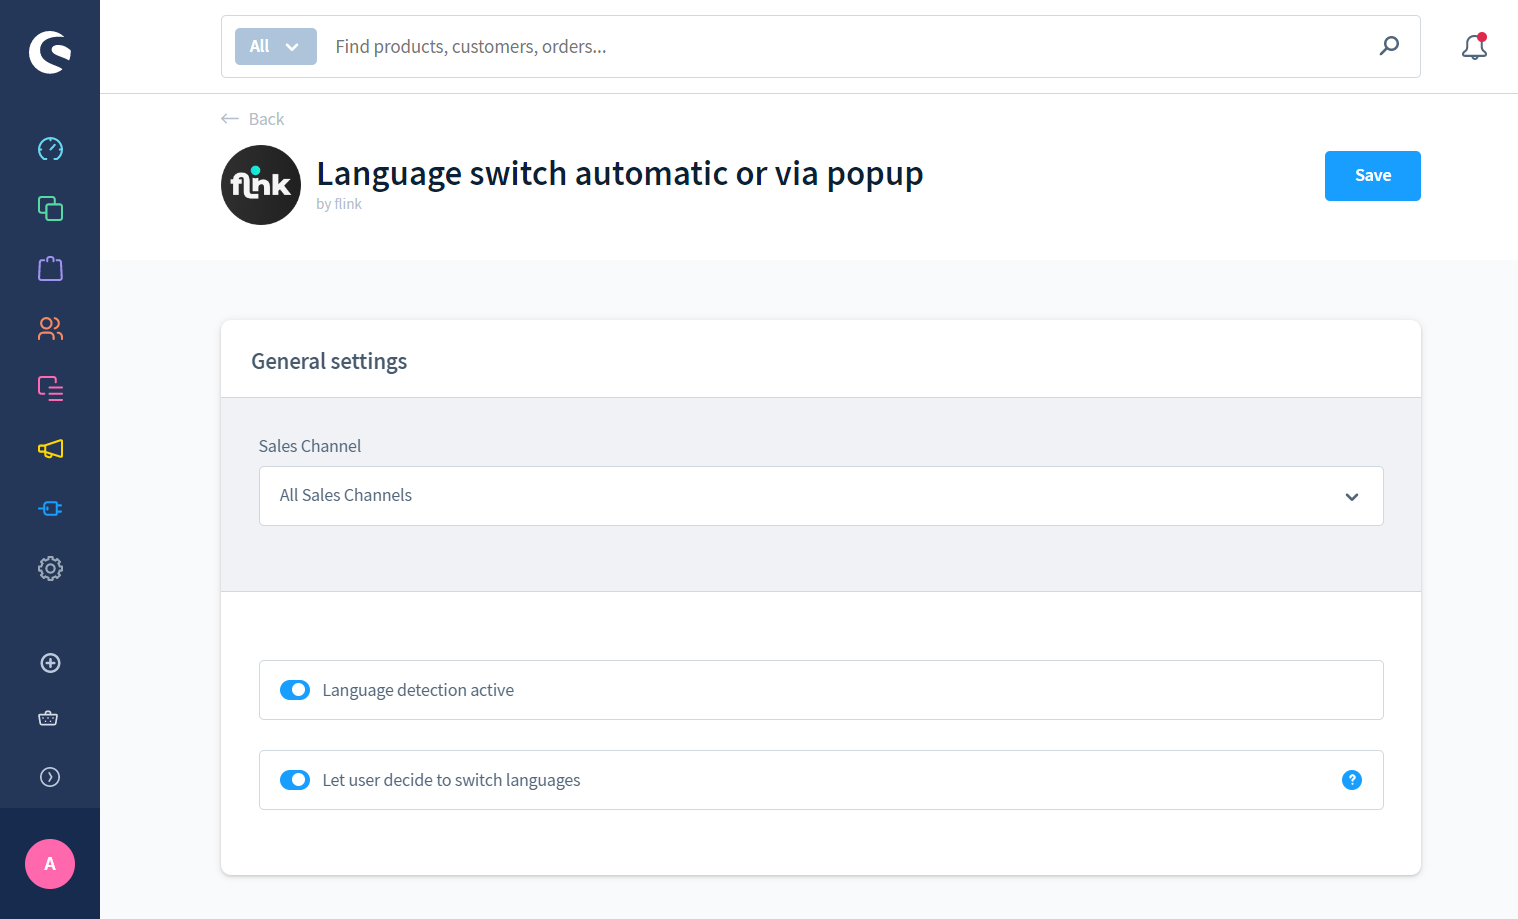Viewport: 1518px width, 919px height.
Task: Click the Sales Channel chevron arrow
Action: pyautogui.click(x=1352, y=497)
